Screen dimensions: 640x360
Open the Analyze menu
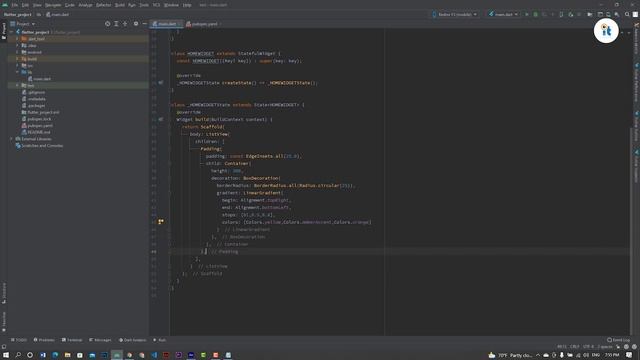pyautogui.click(x=85, y=5)
